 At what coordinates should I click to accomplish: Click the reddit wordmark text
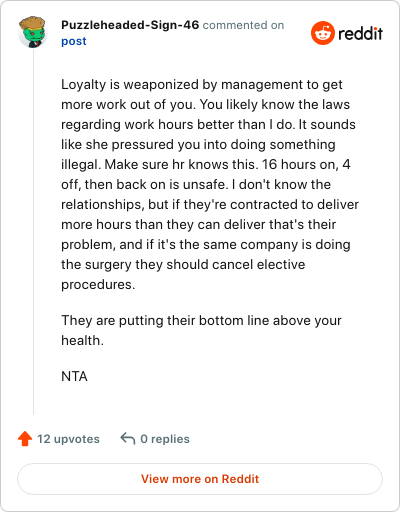360,34
